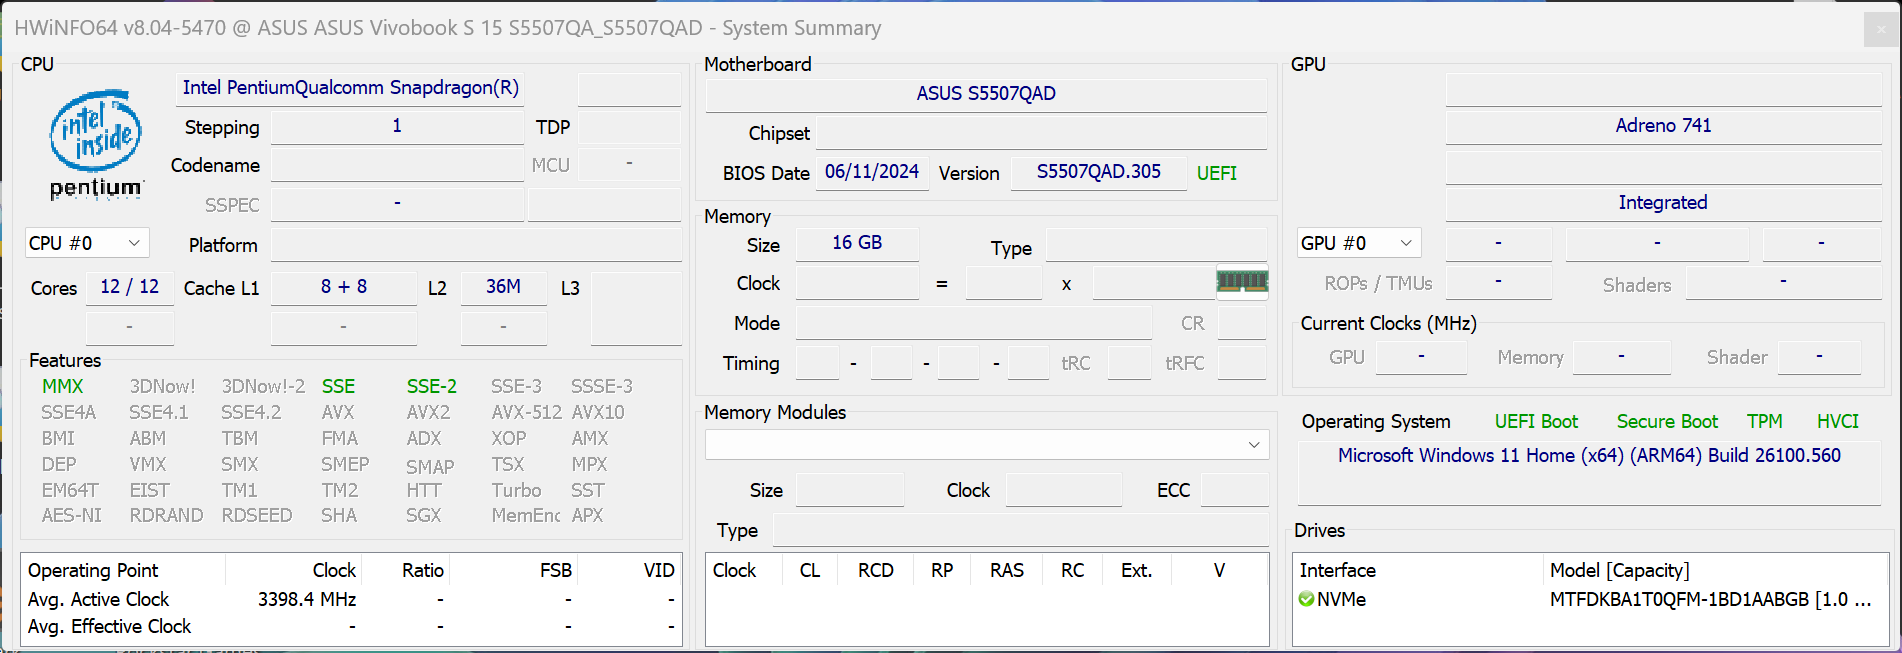Select the Avg. Active Clock row
1902x653 pixels.
pyautogui.click(x=99, y=599)
